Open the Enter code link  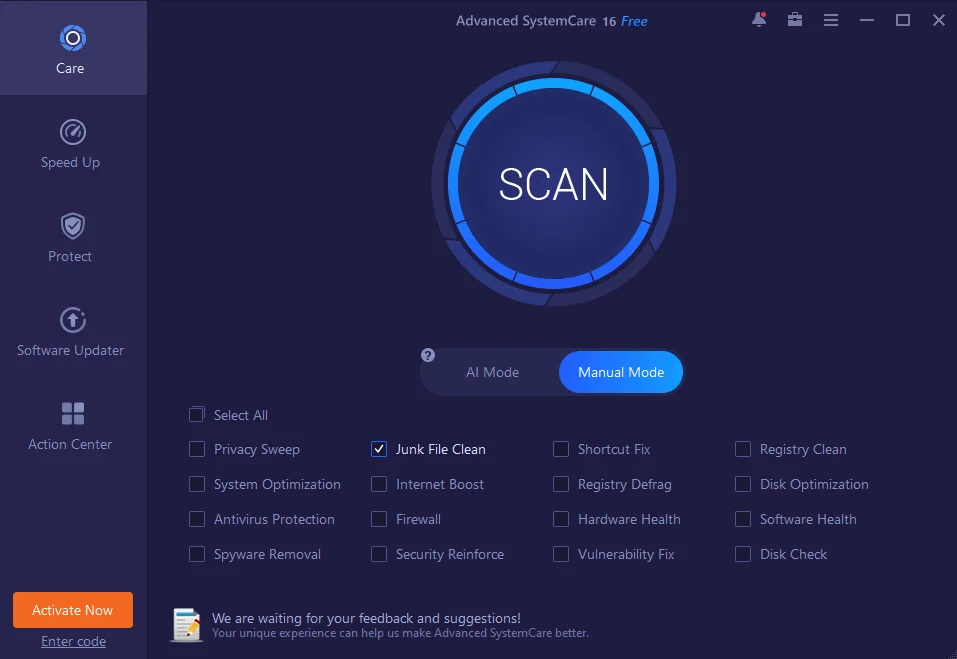pos(72,641)
